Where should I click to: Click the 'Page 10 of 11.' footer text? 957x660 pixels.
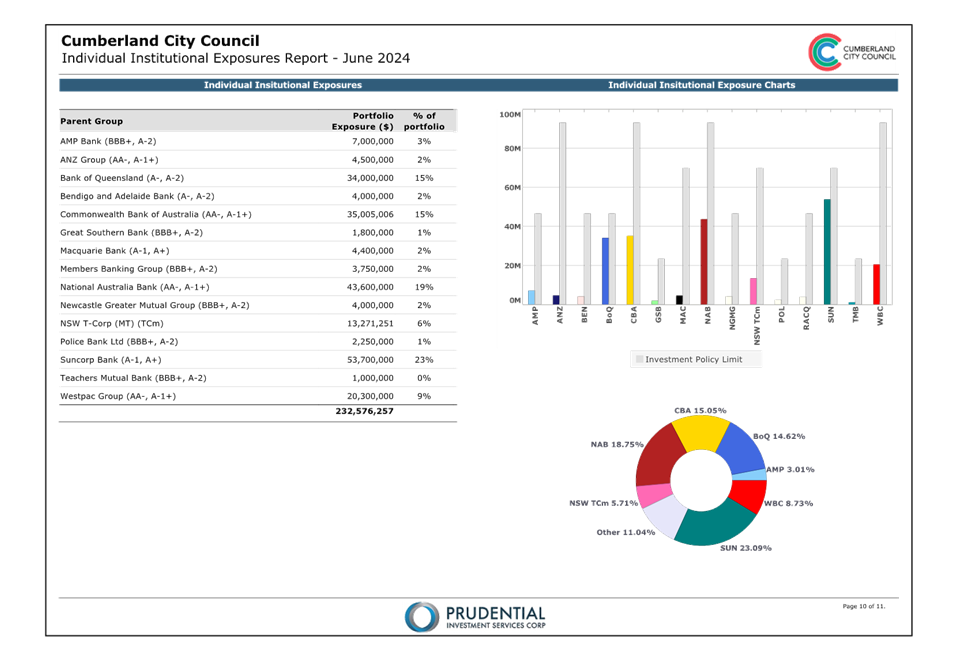click(864, 606)
